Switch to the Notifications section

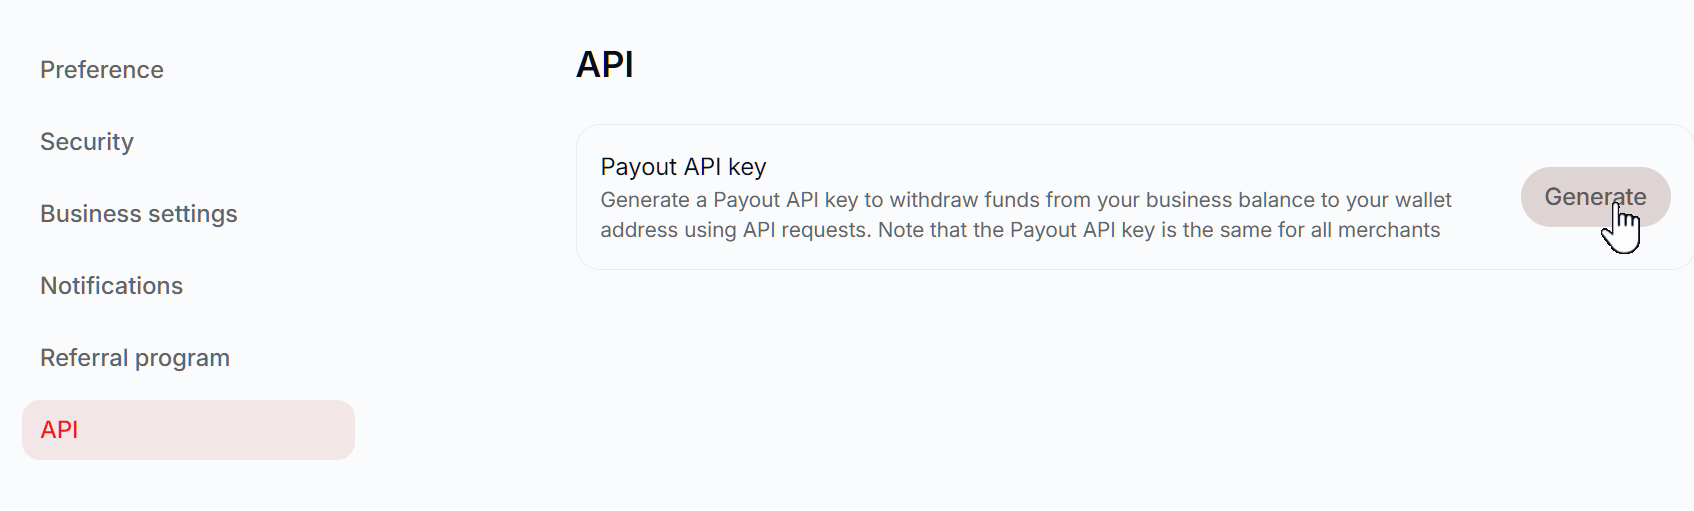click(x=112, y=286)
